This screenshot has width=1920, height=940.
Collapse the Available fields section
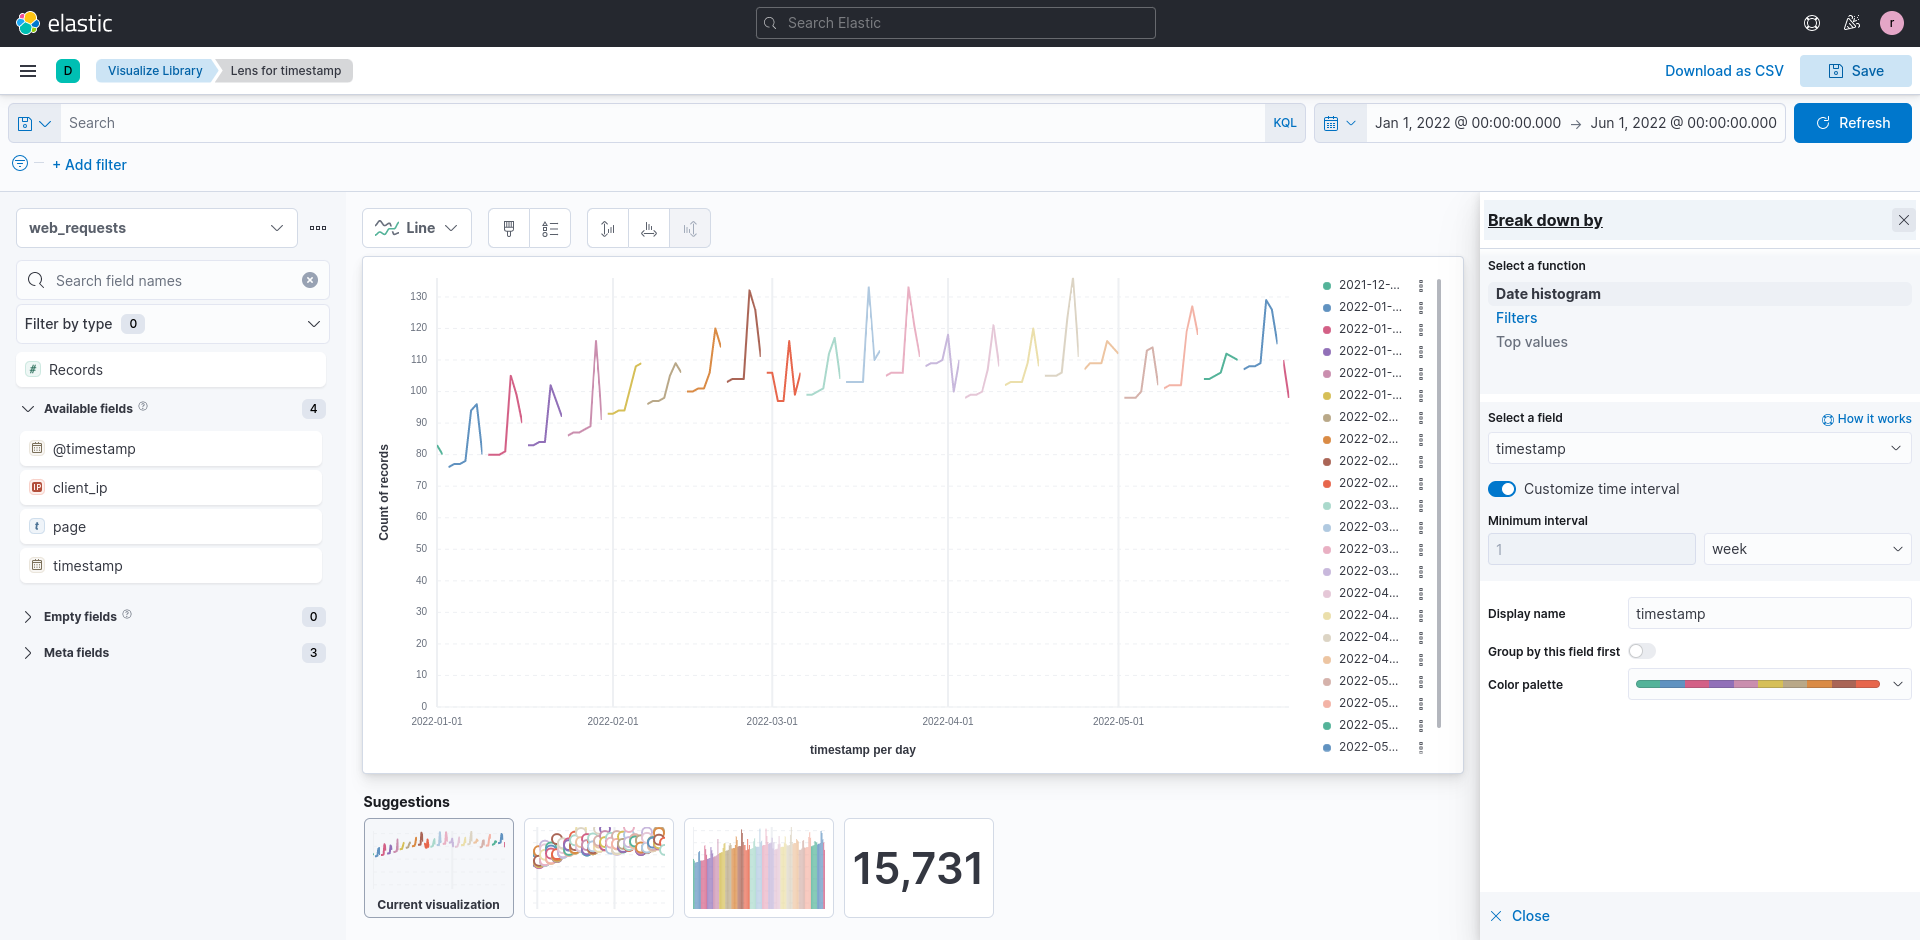click(26, 408)
